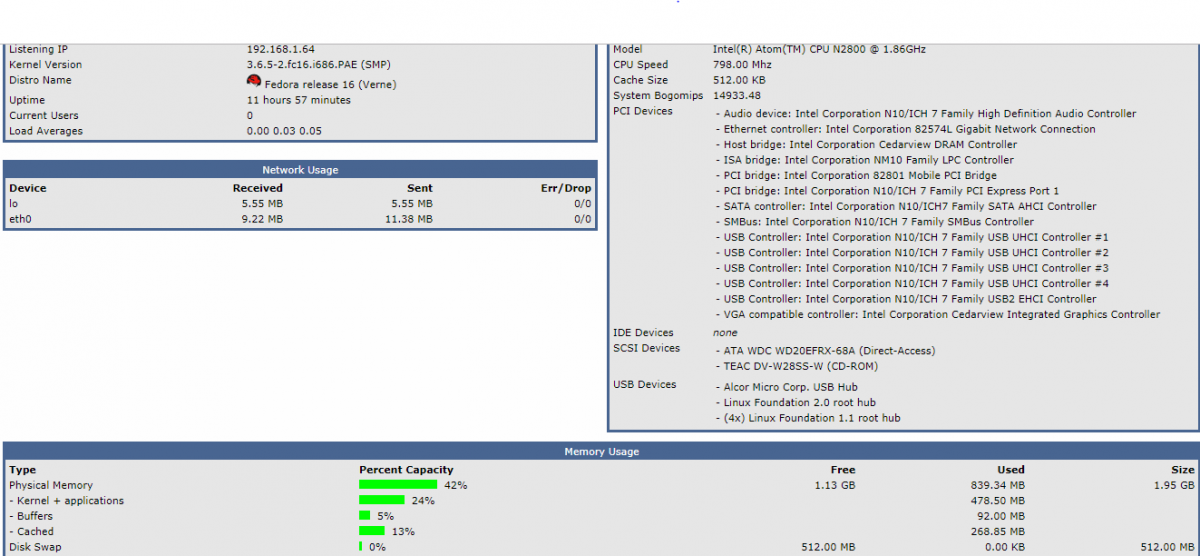Select the lo device name

pos(13,203)
